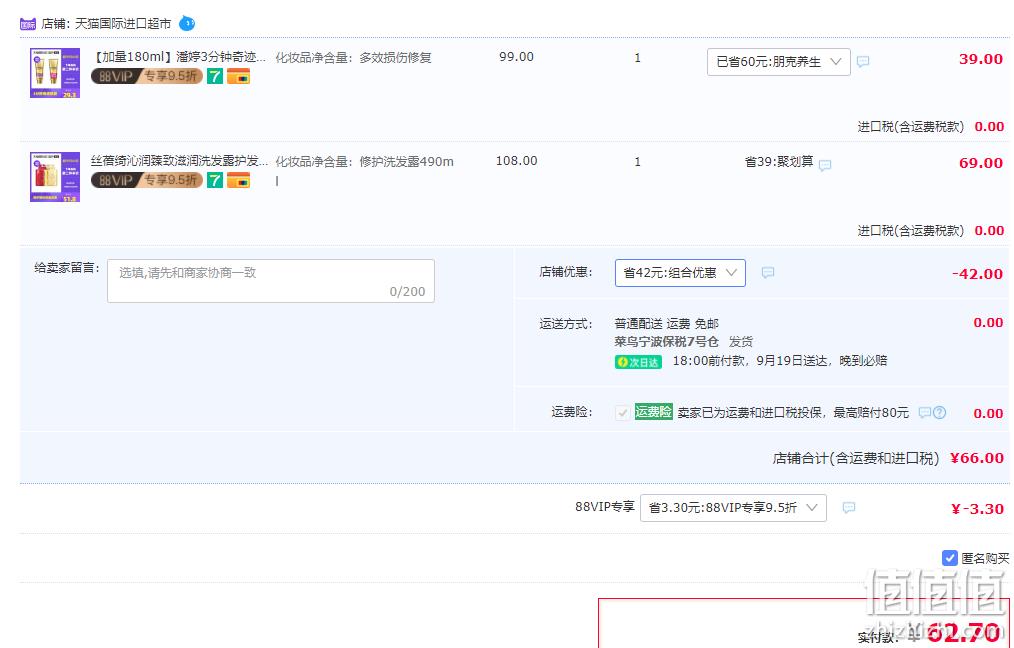Click the green 次日达 delivery badge
Image resolution: width=1014 pixels, height=648 pixels.
click(638, 362)
